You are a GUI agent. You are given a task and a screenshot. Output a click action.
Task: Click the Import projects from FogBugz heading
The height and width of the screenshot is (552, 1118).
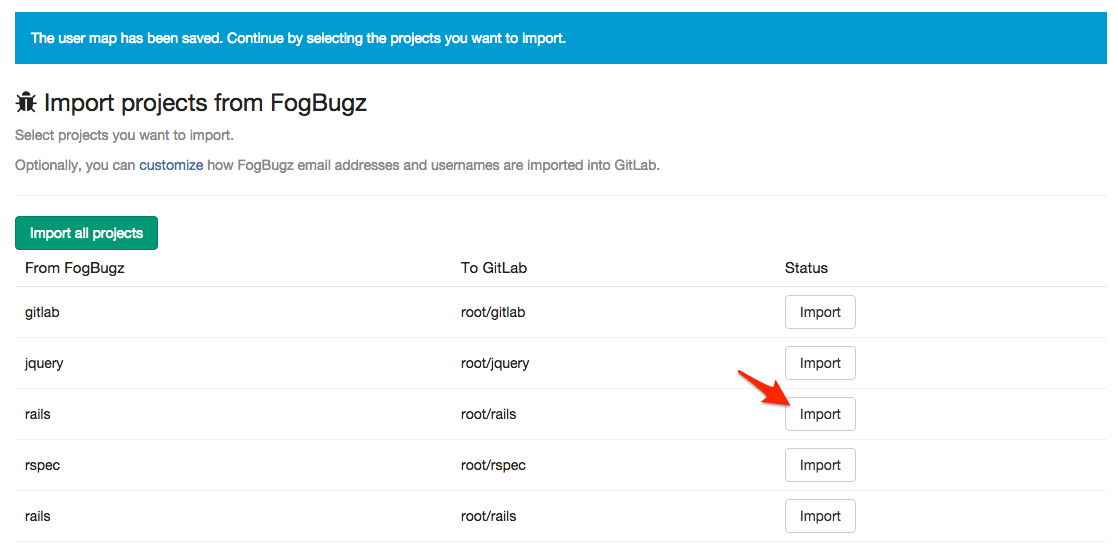coord(205,102)
